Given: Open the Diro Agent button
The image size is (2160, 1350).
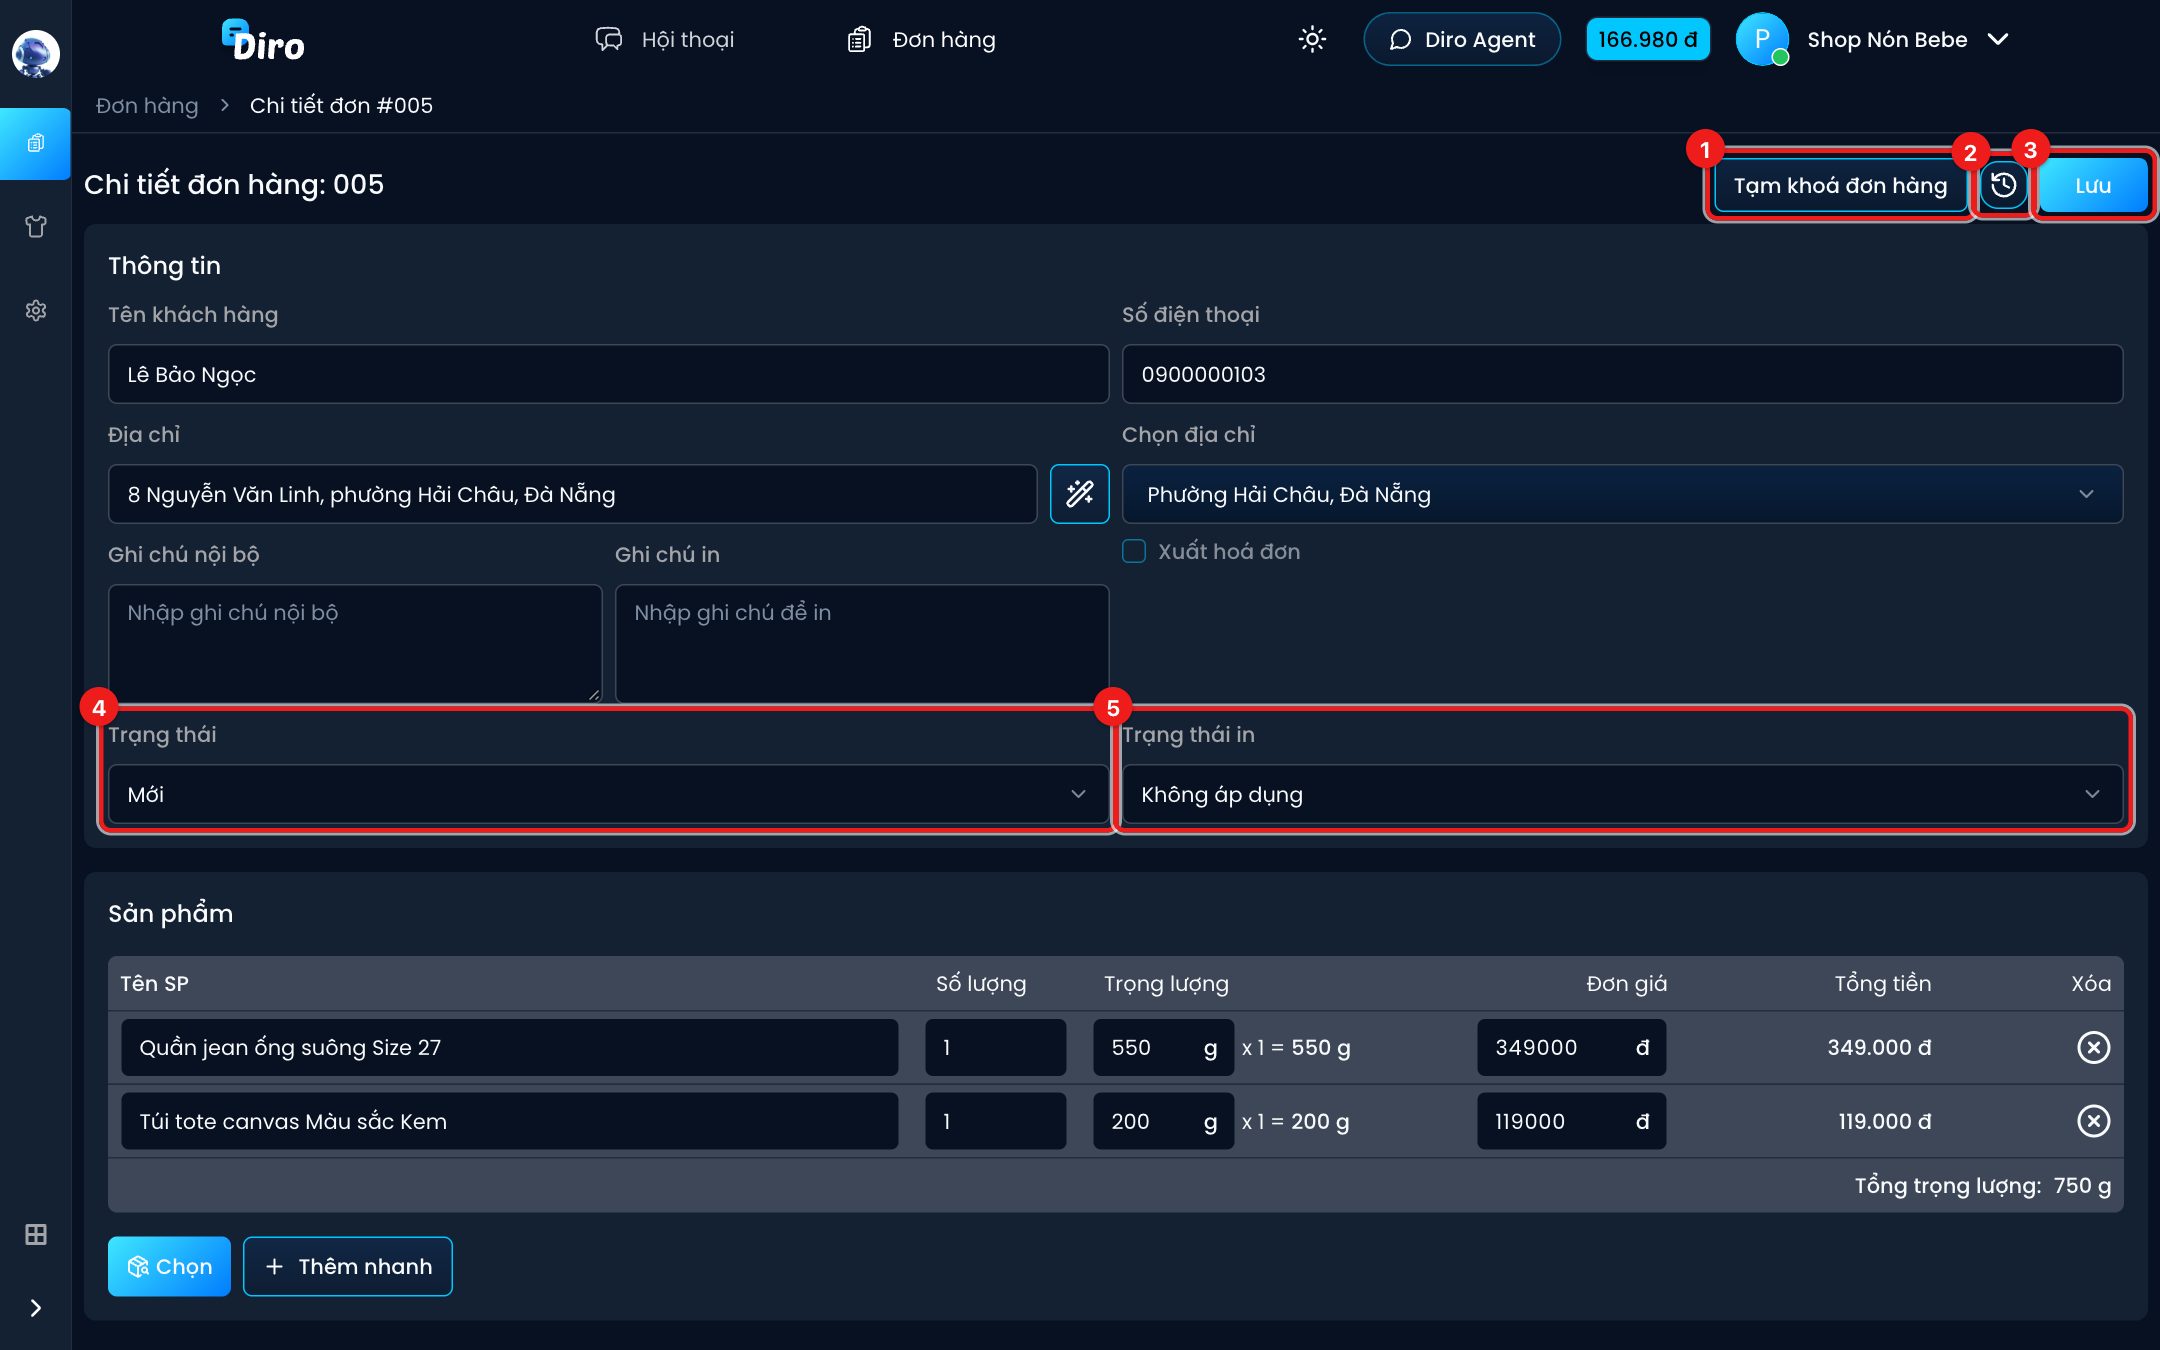Looking at the screenshot, I should tap(1461, 39).
